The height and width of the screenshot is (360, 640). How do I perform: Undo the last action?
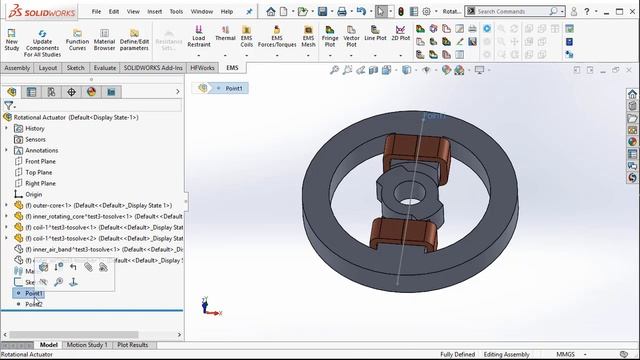coord(361,11)
